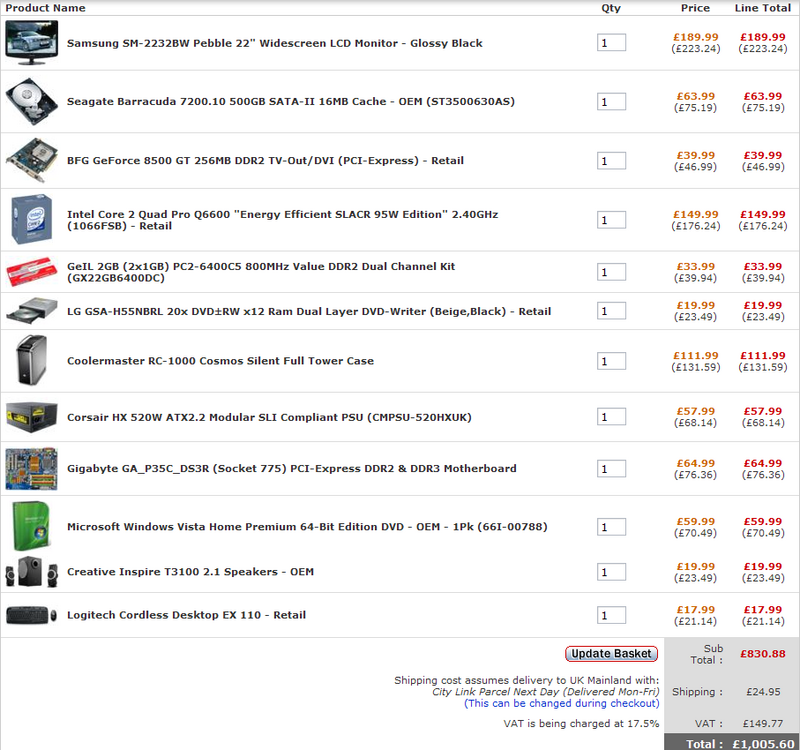The height and width of the screenshot is (750, 800).
Task: Click the Creative Inspire speakers thumbnail
Action: 32,572
